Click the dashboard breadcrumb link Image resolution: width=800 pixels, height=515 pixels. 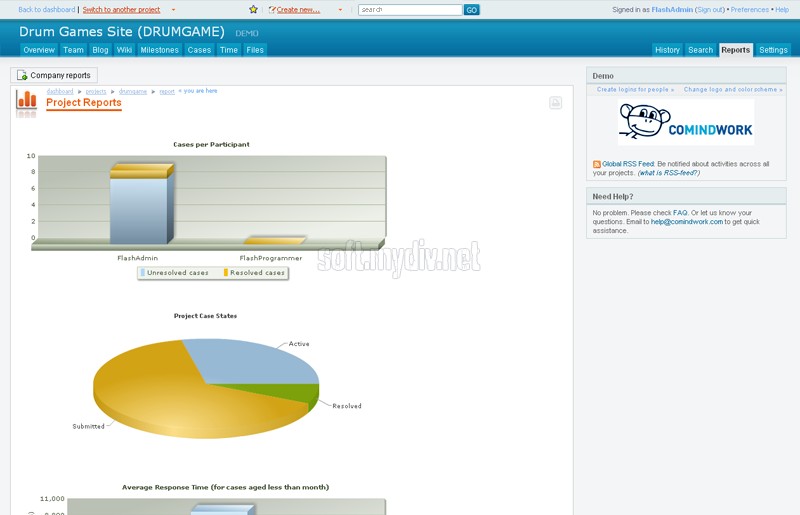coord(60,91)
